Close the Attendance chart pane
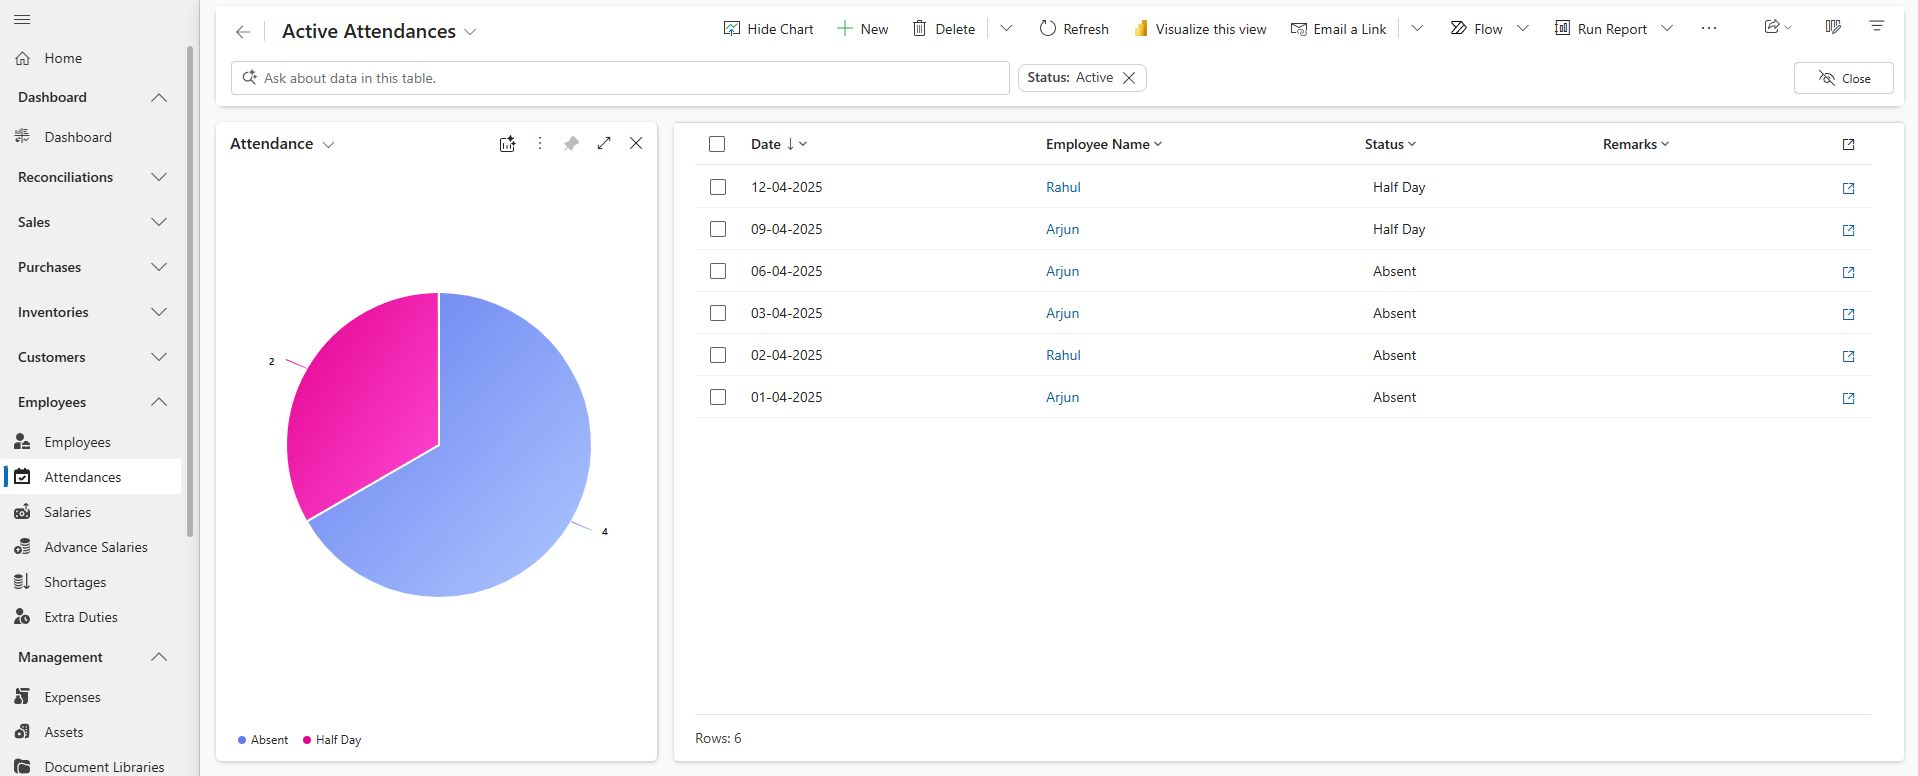1918x776 pixels. click(x=636, y=144)
